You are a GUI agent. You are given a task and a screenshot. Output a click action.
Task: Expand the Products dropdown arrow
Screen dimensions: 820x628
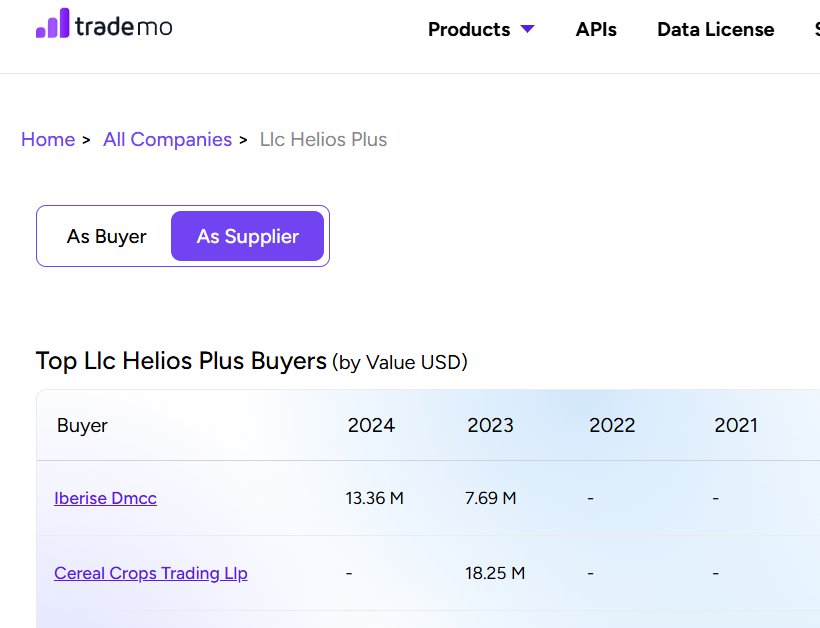click(528, 29)
